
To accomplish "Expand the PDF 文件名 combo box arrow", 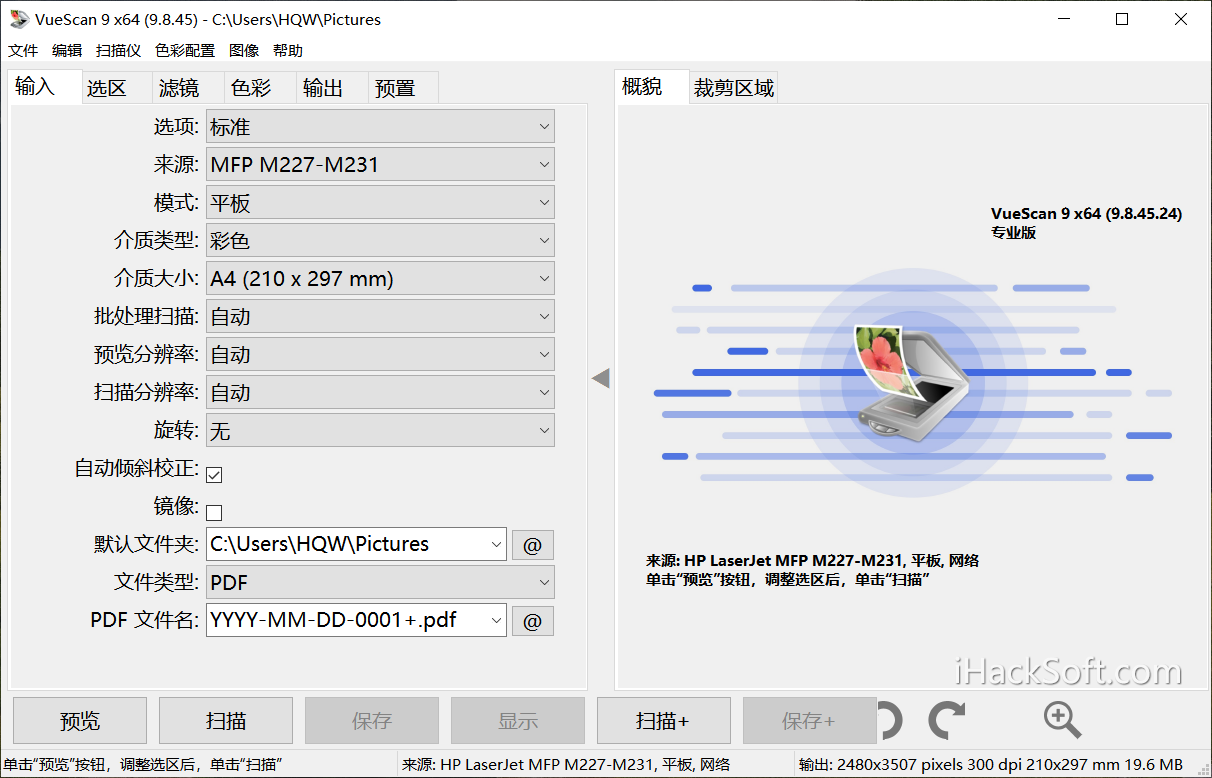I will (x=497, y=621).
